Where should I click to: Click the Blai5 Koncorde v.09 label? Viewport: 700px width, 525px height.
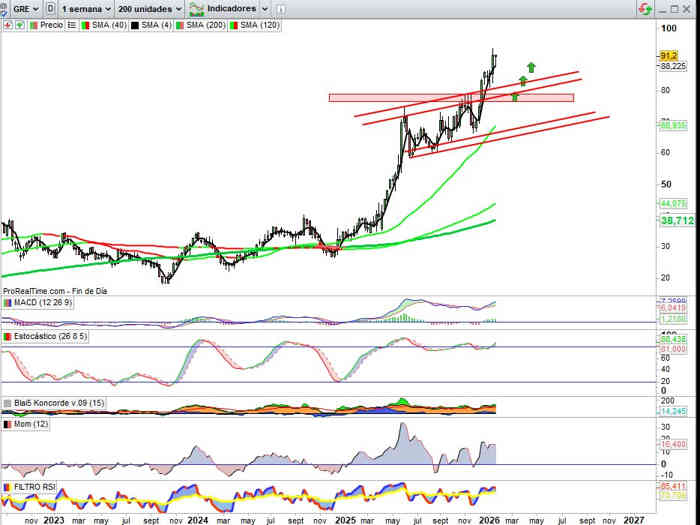57,403
